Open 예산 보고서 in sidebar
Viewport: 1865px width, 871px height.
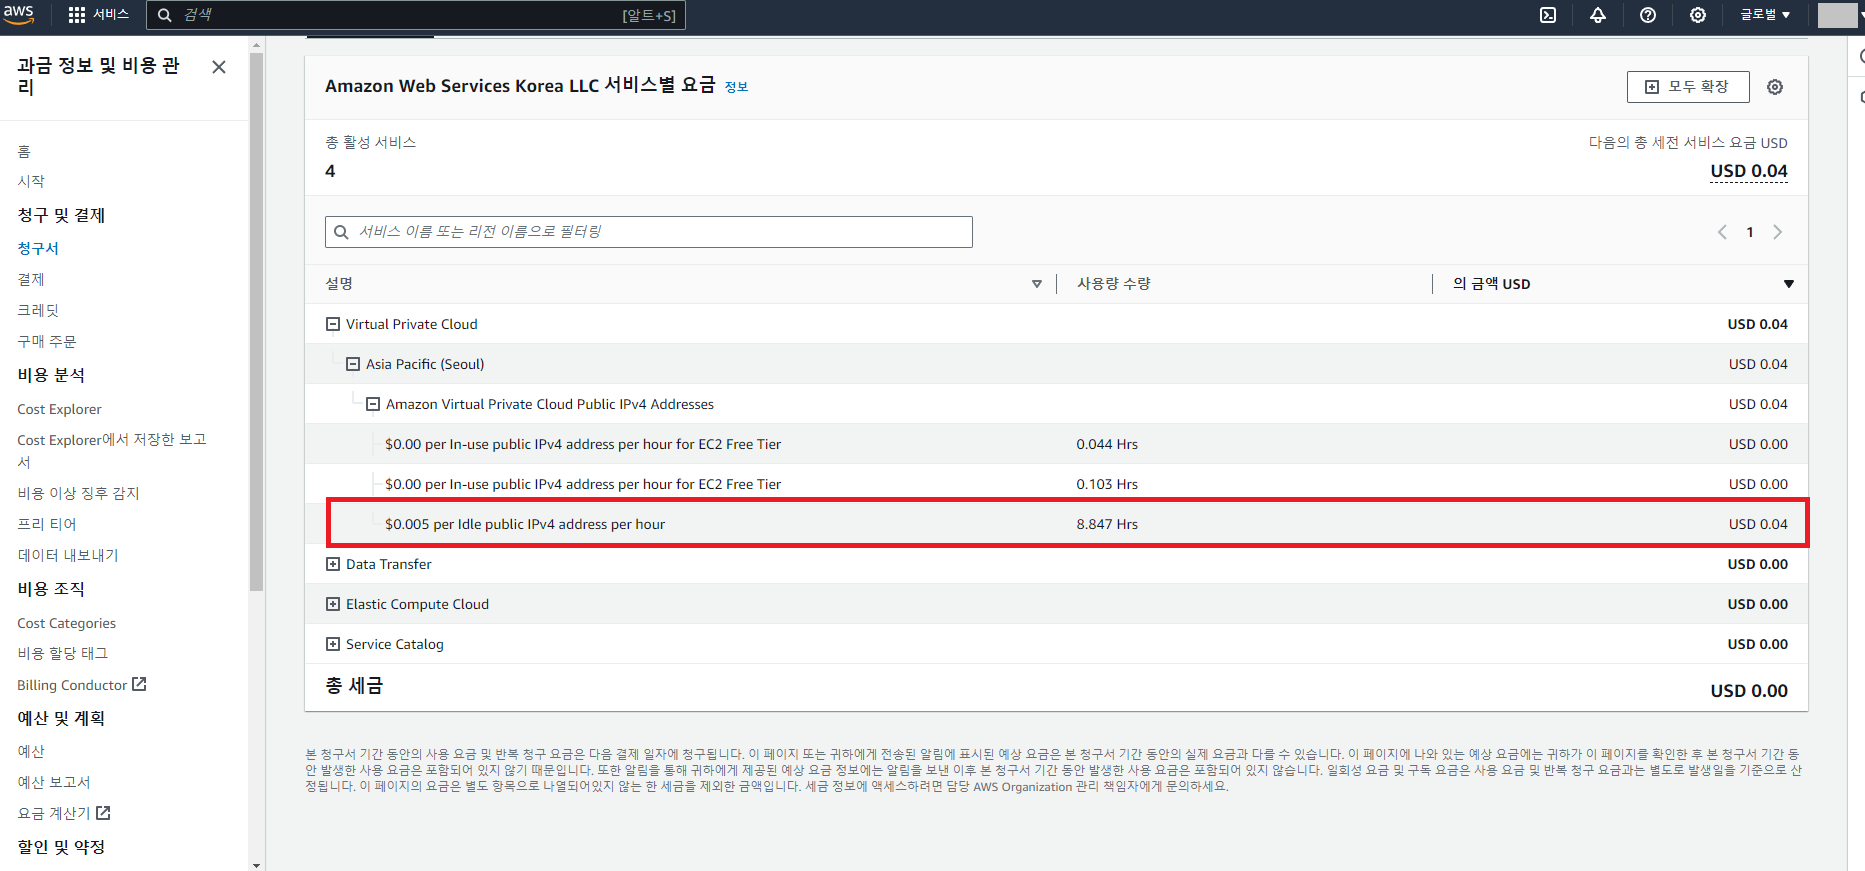(54, 782)
